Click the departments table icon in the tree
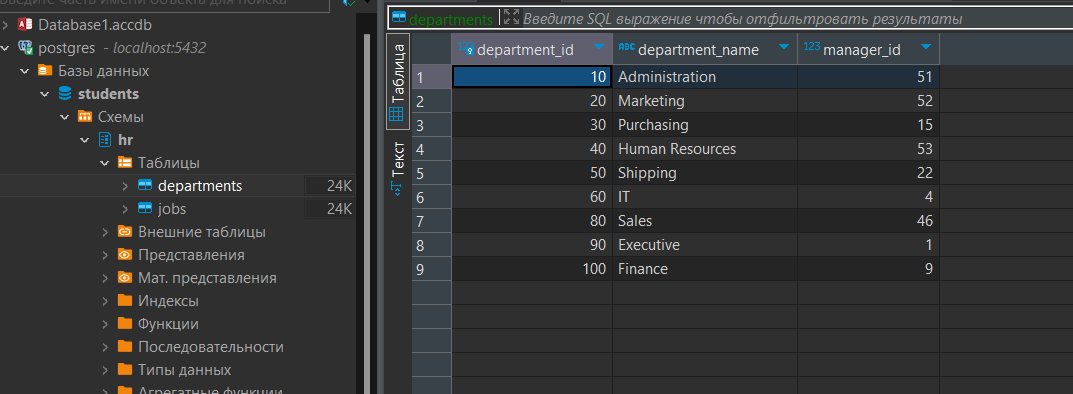Viewport: 1073px width, 394px height. coord(144,185)
